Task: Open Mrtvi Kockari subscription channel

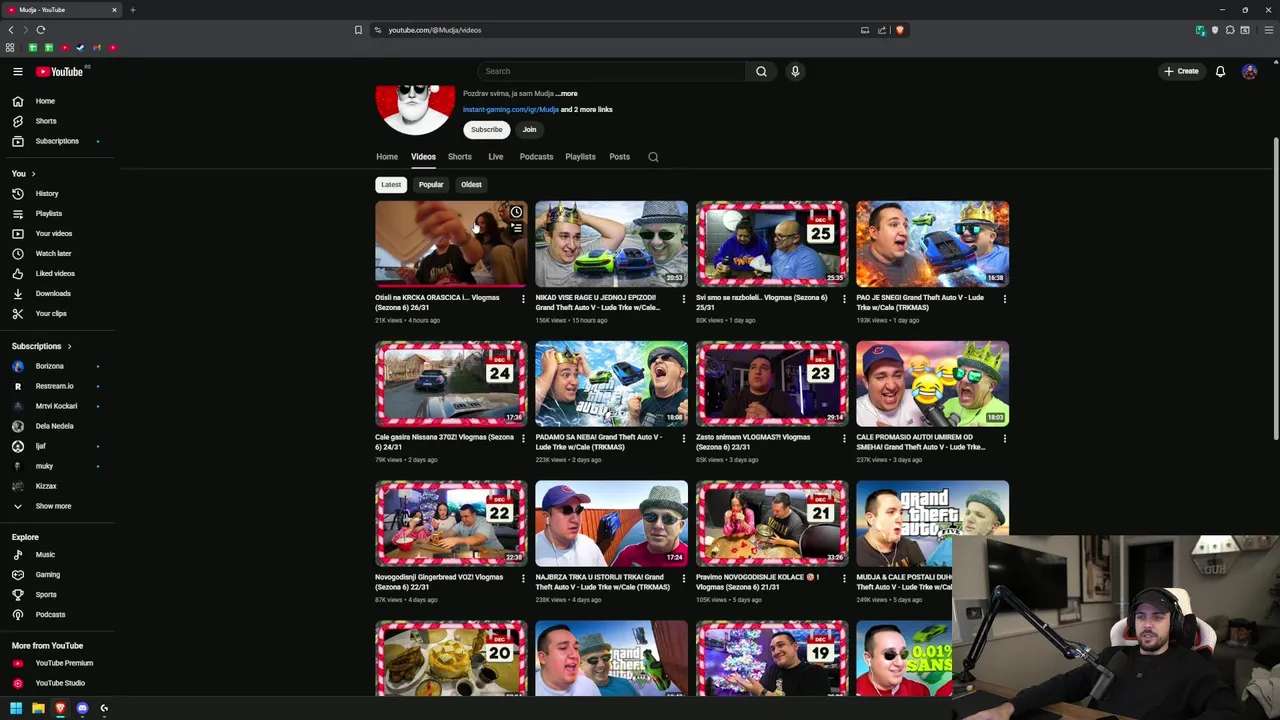Action: coord(58,406)
